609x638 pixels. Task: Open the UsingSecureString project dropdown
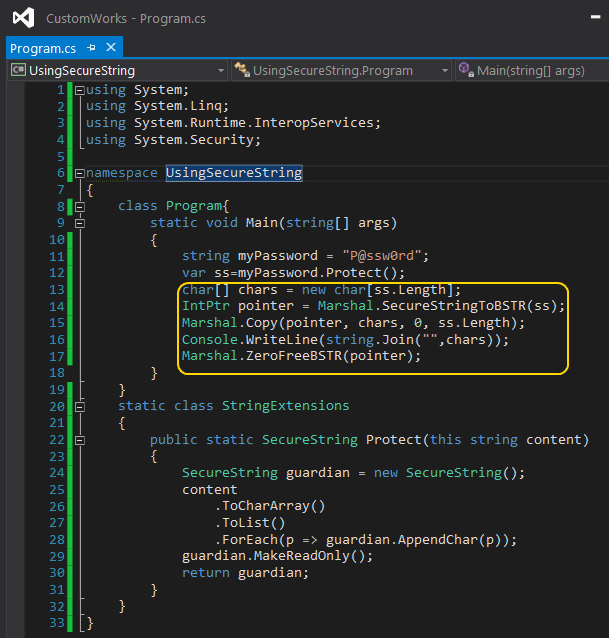[x=115, y=70]
